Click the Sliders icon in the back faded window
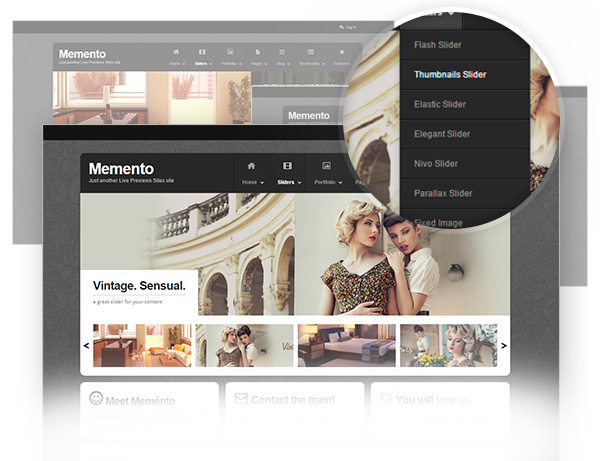This screenshot has height=461, width=600. tap(202, 52)
